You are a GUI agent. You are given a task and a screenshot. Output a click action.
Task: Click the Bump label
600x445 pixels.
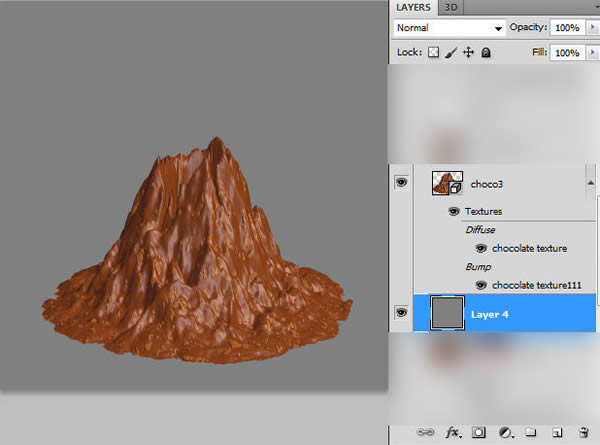click(x=478, y=267)
